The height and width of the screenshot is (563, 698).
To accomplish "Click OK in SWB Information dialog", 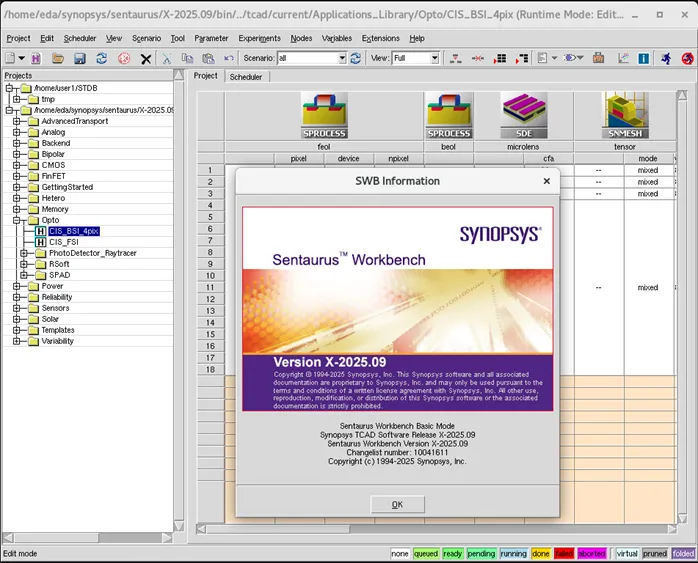I will tap(397, 504).
